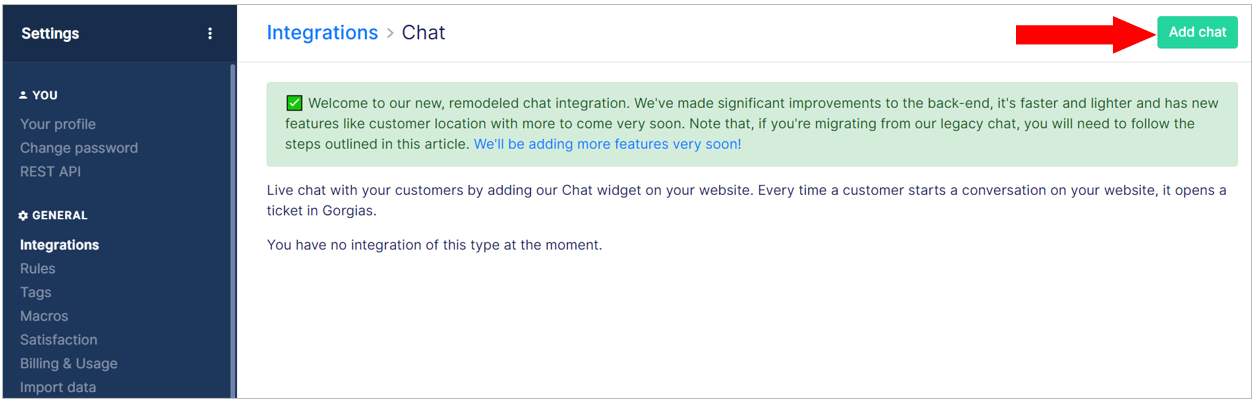This screenshot has width=1256, height=403.
Task: Open the Integrations breadcrumb link
Action: [322, 33]
